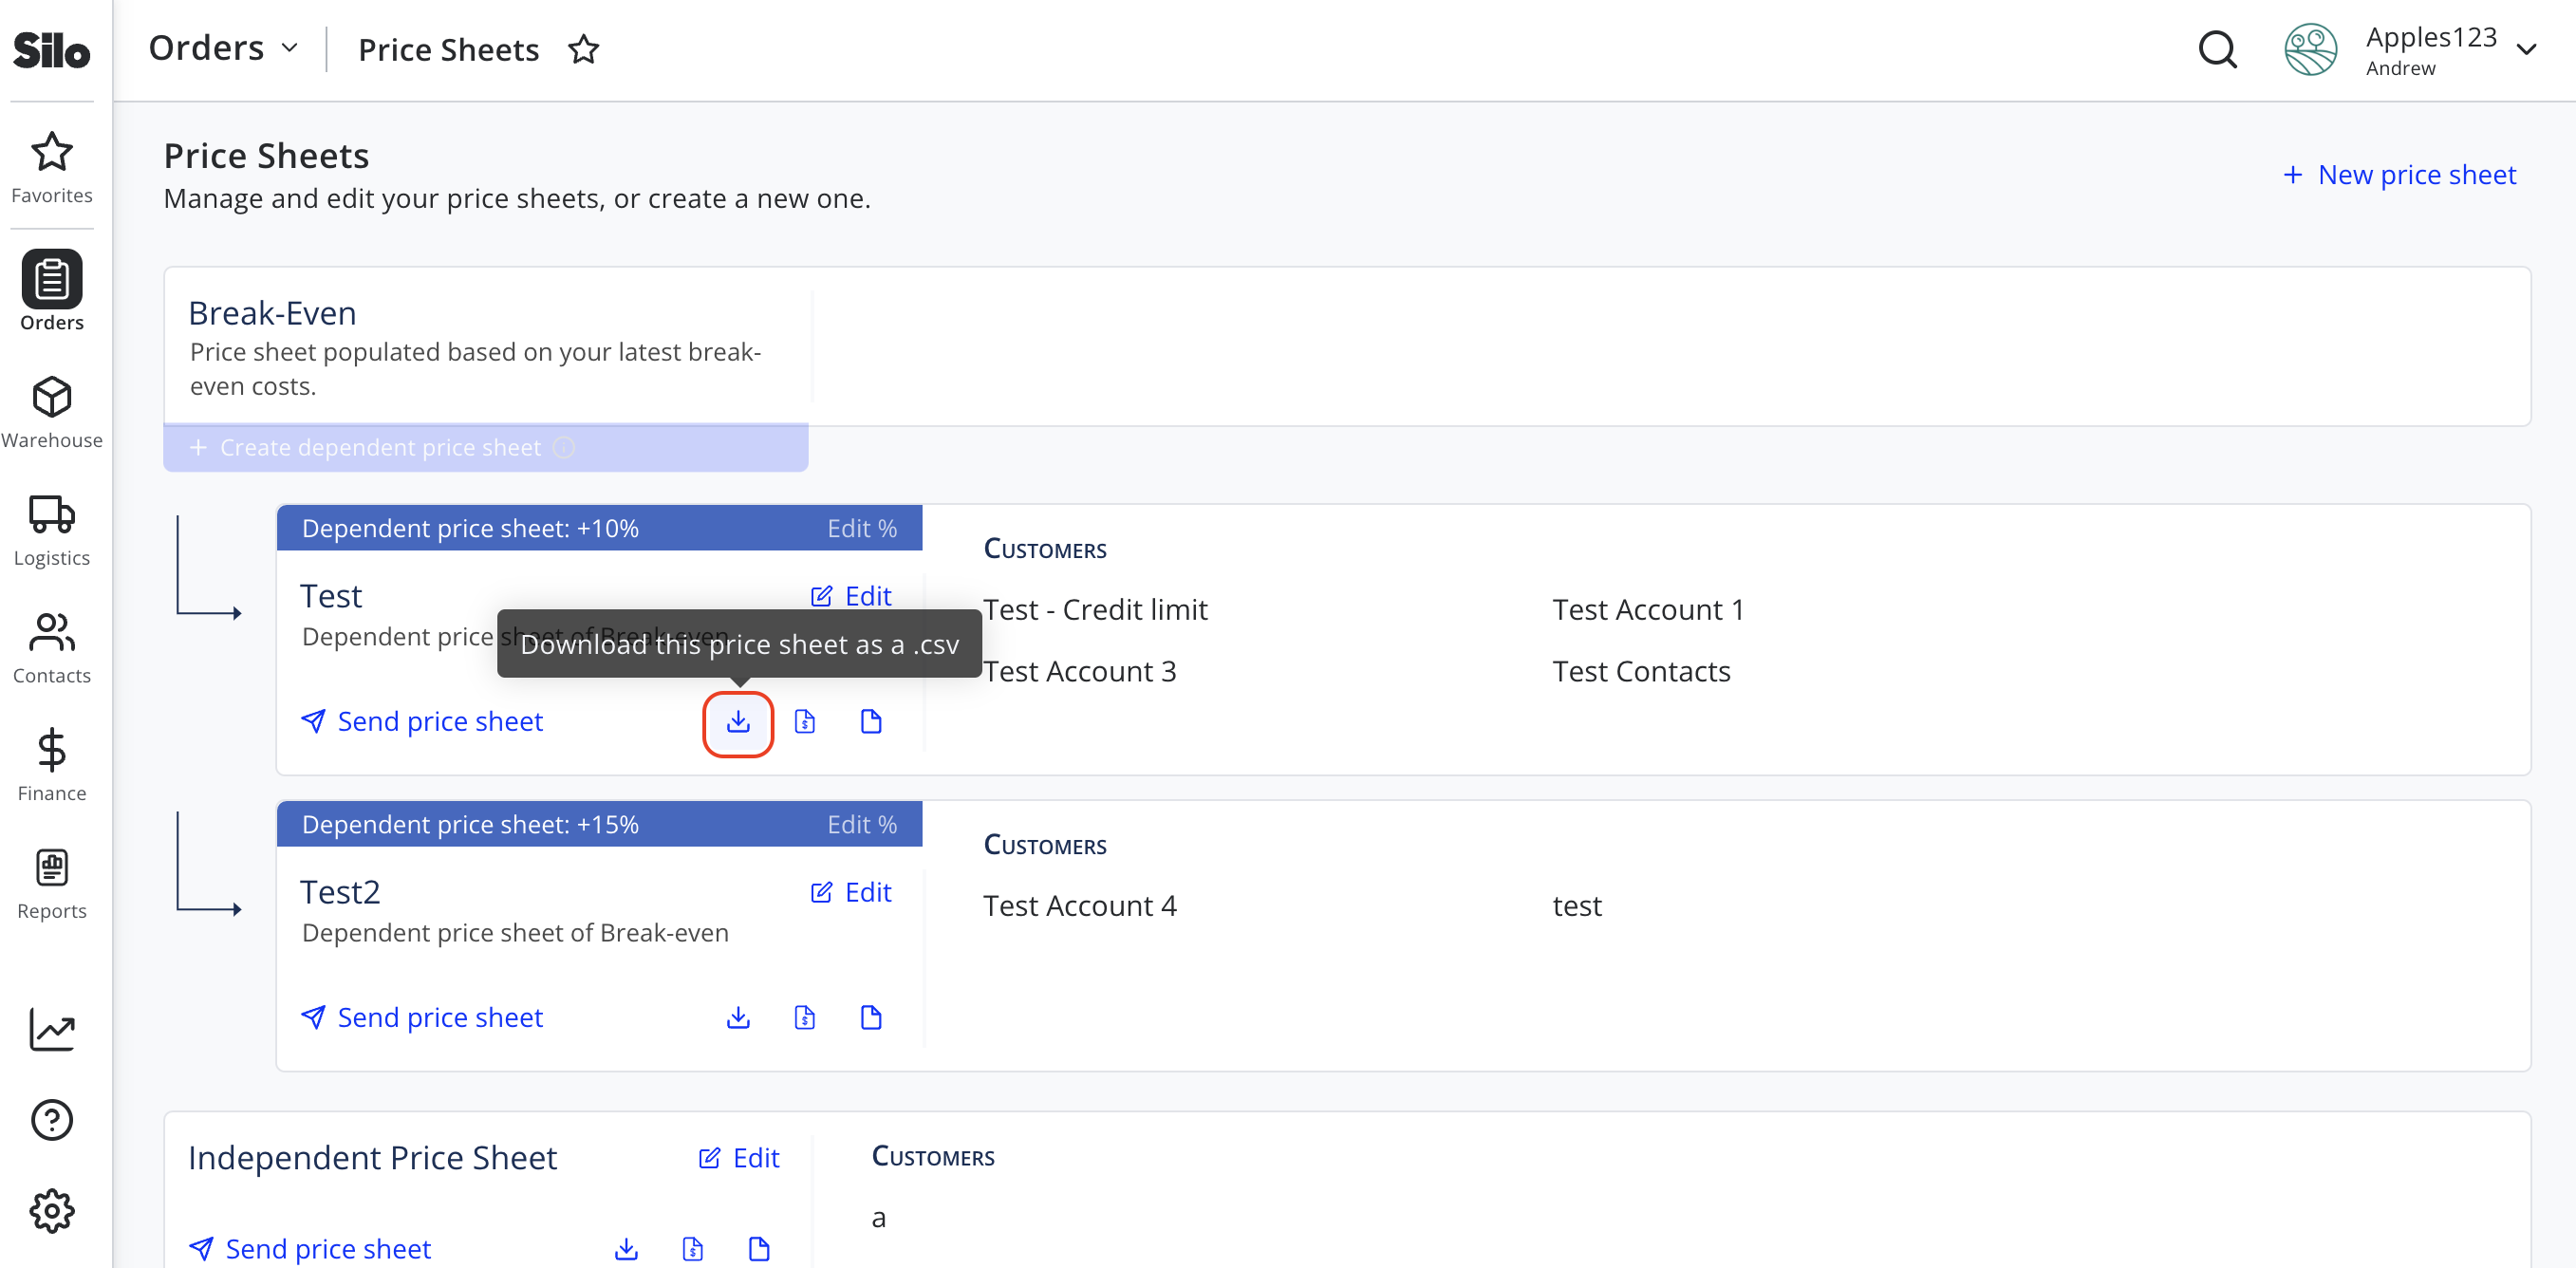The image size is (2576, 1268).
Task: Click the dollar document icon for Test2
Action: (805, 1018)
